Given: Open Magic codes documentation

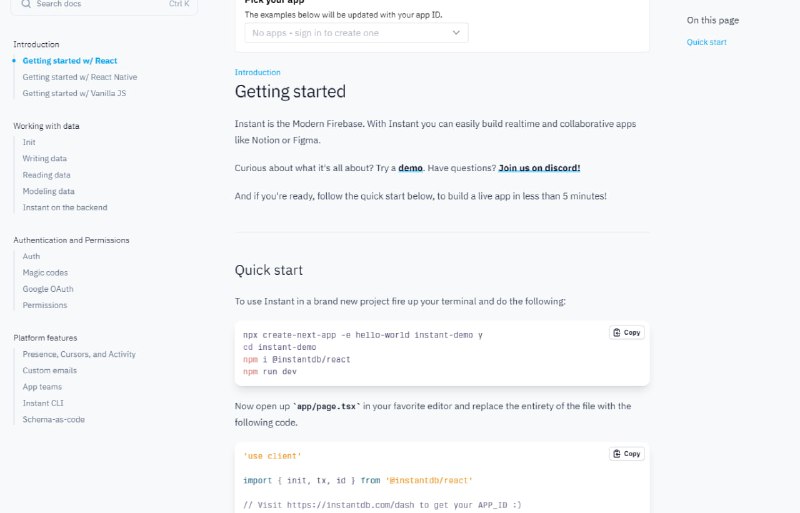Looking at the screenshot, I should coord(45,272).
